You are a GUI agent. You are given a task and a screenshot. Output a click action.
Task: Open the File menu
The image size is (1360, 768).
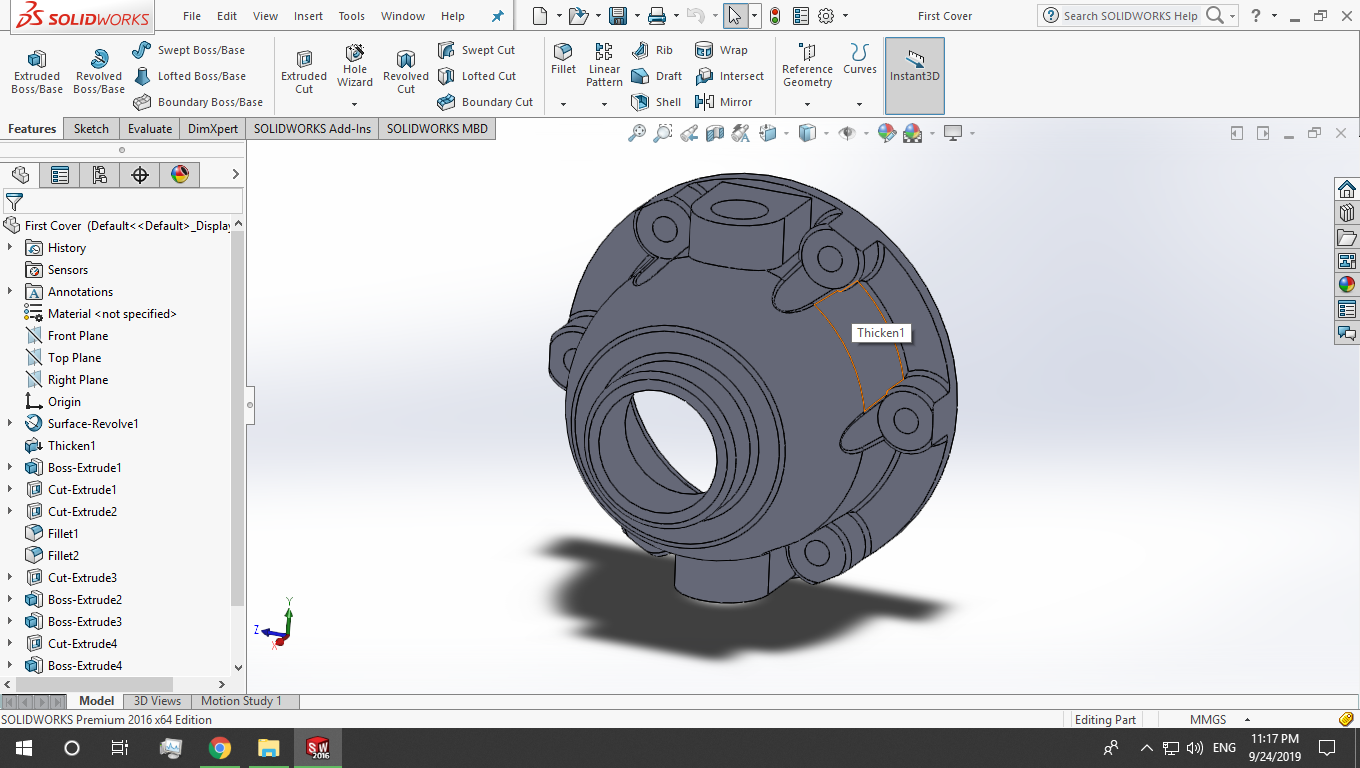click(192, 16)
